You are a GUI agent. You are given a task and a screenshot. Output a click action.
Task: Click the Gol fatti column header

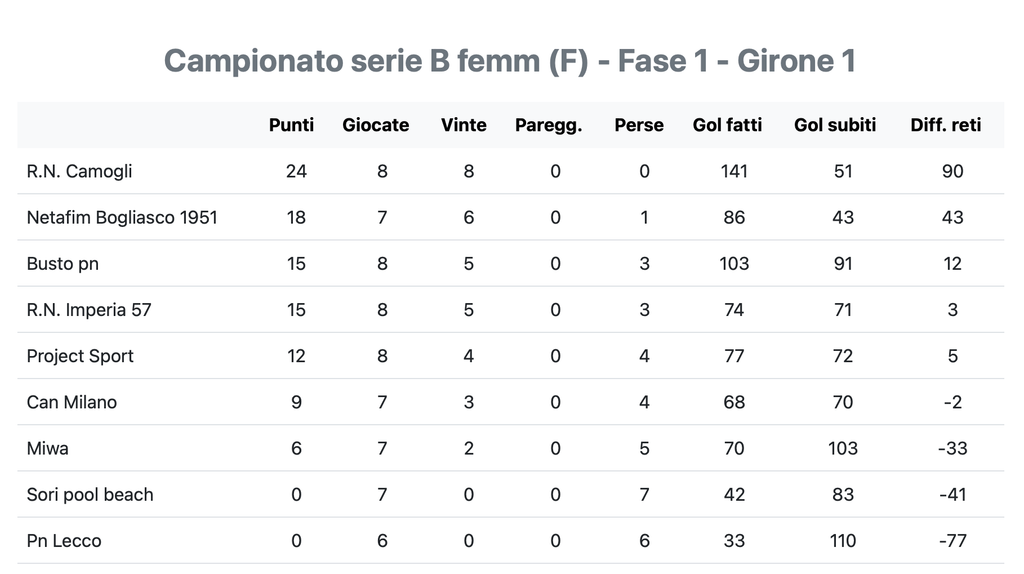[727, 125]
